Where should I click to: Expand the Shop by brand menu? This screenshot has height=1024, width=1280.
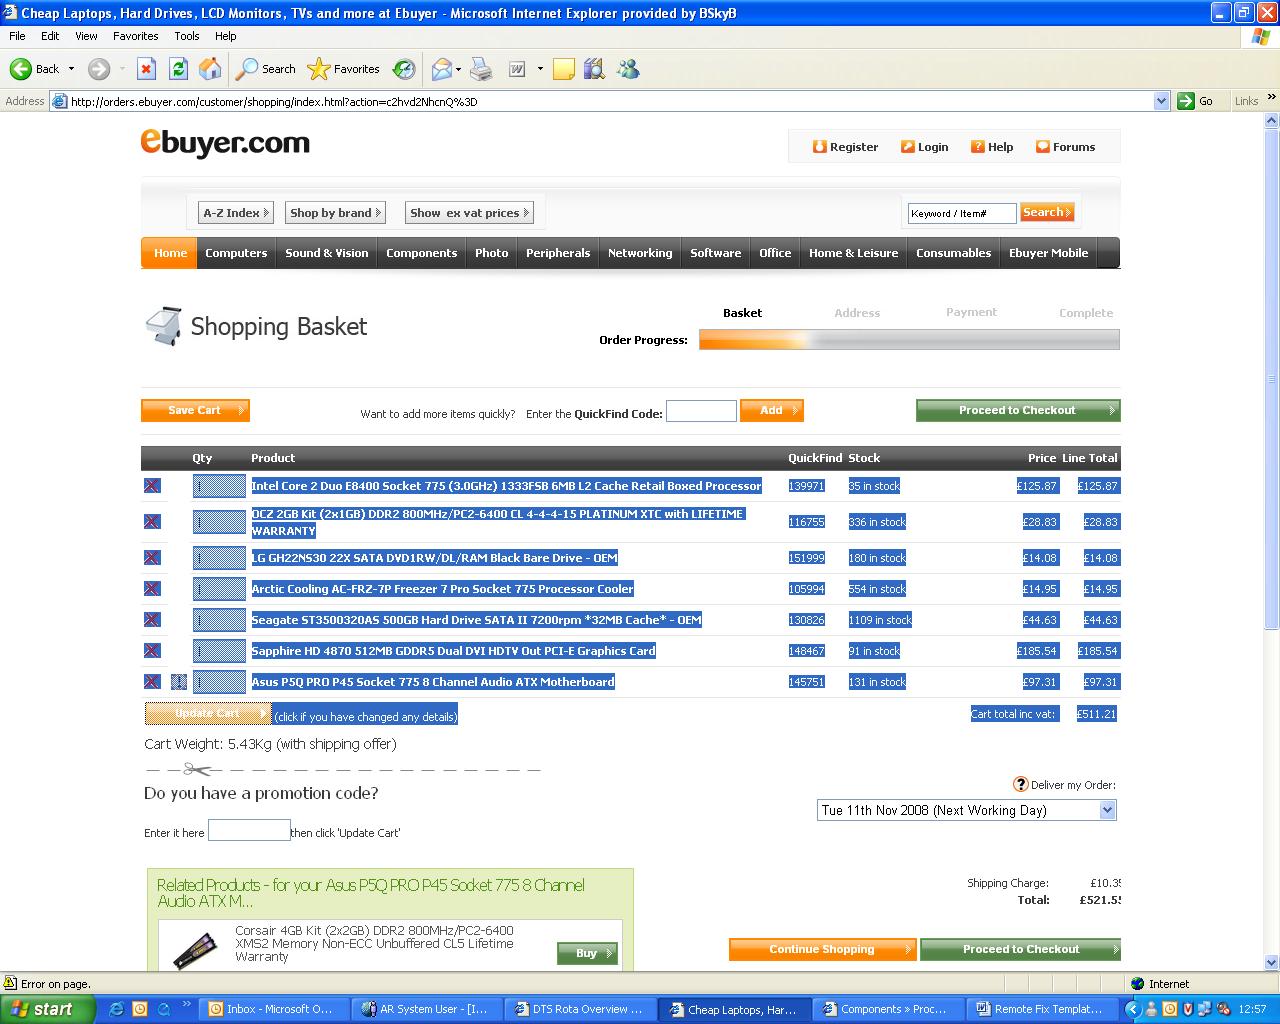pyautogui.click(x=335, y=213)
